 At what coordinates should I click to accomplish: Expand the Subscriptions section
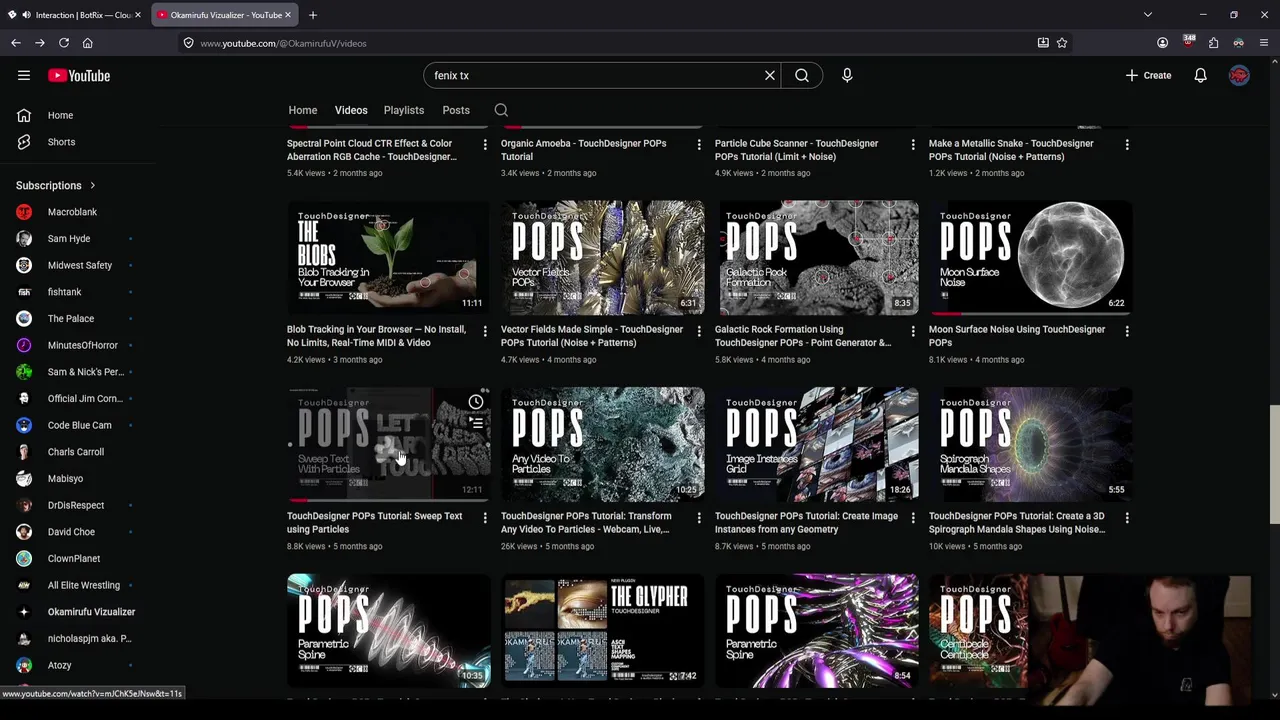pyautogui.click(x=56, y=185)
